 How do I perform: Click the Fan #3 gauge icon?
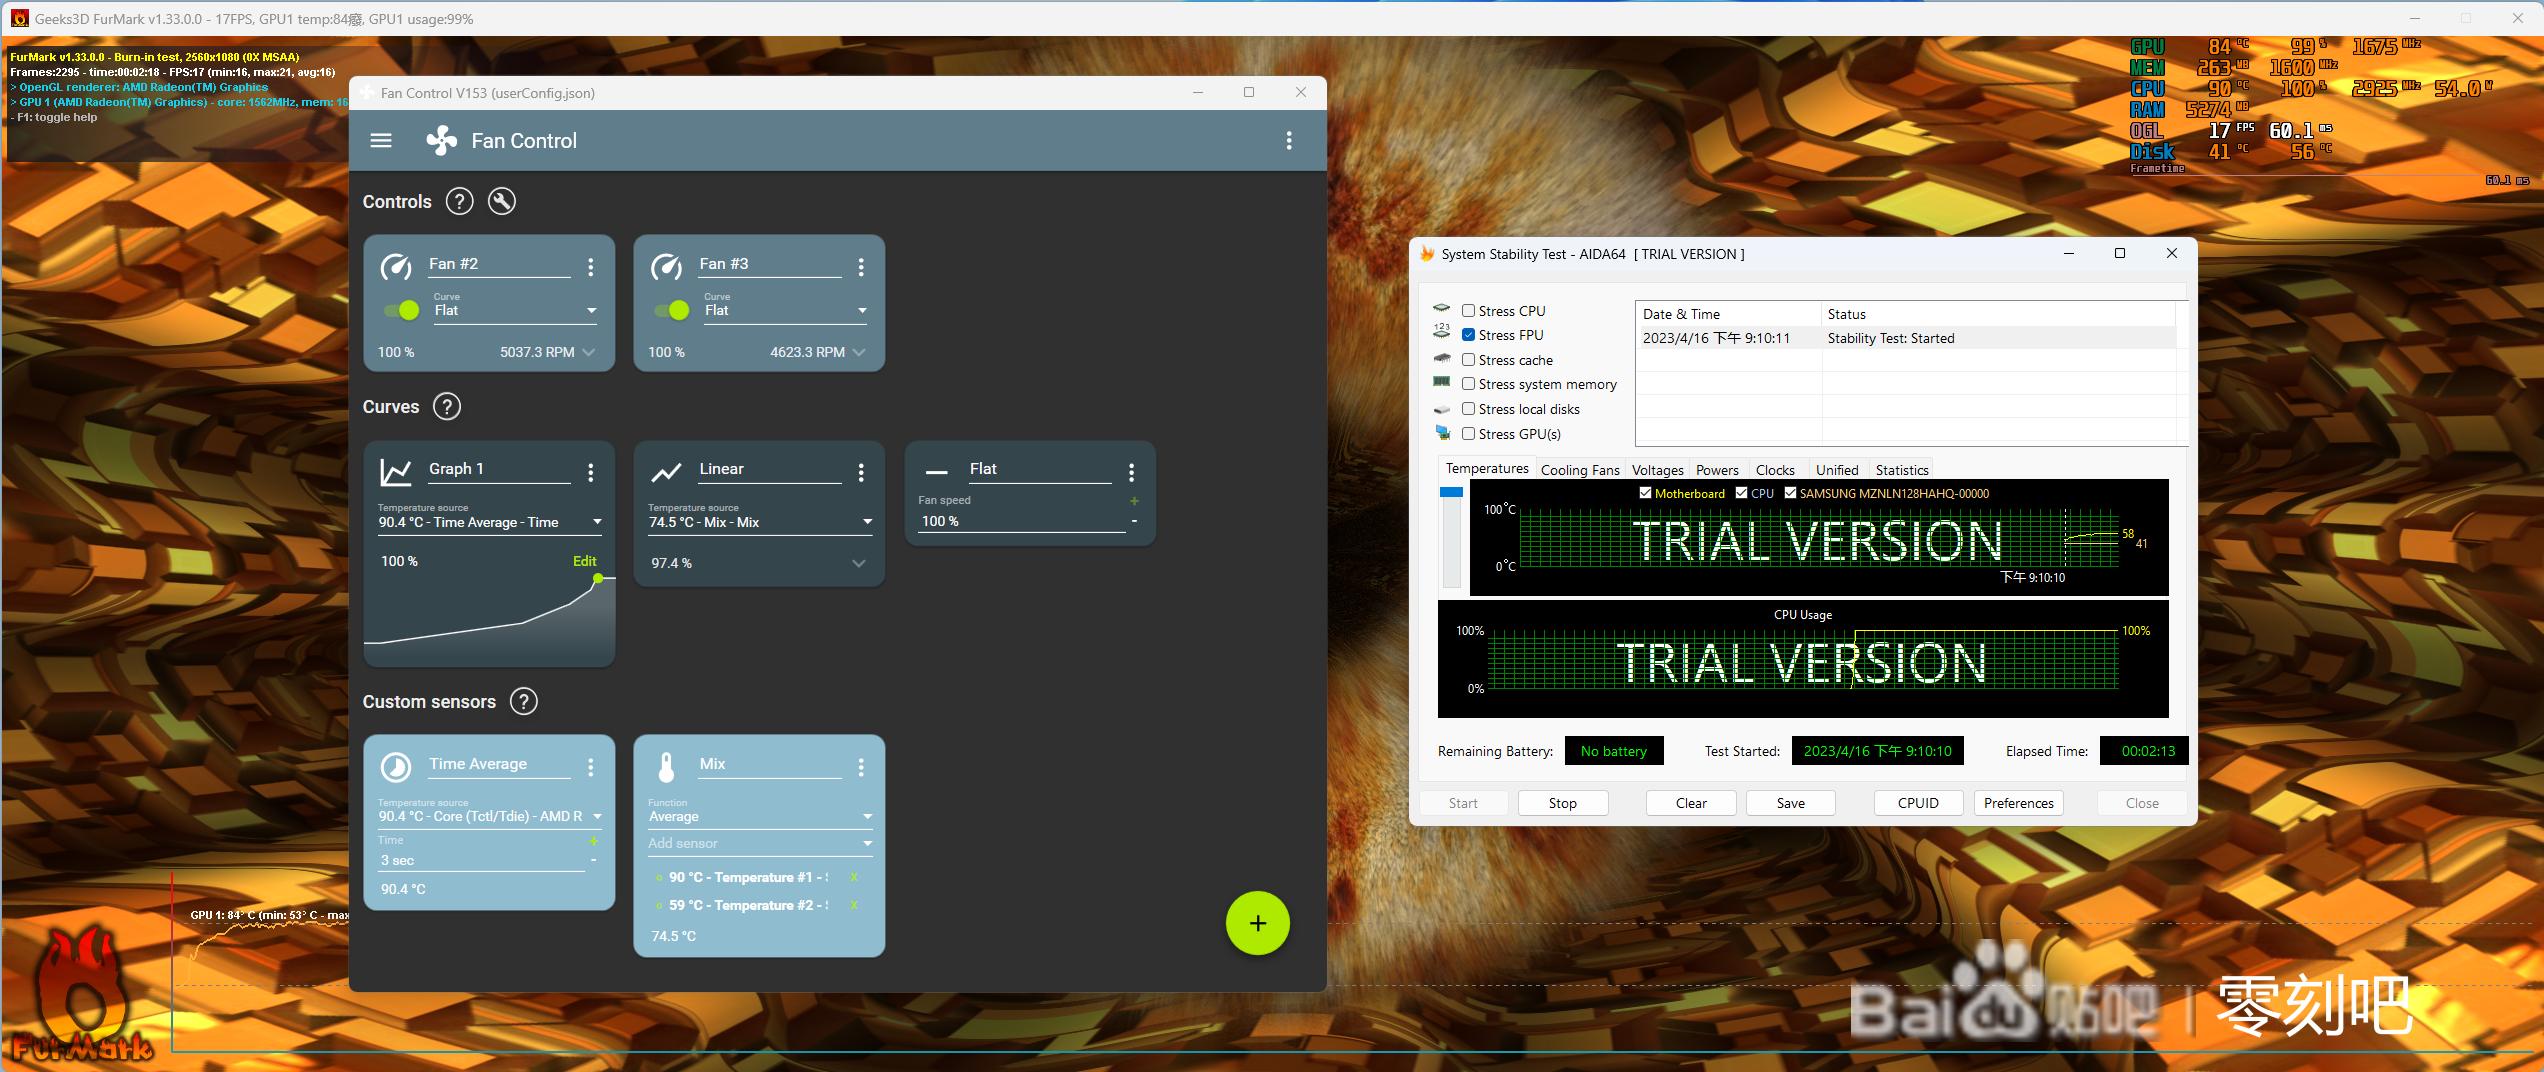(666, 267)
